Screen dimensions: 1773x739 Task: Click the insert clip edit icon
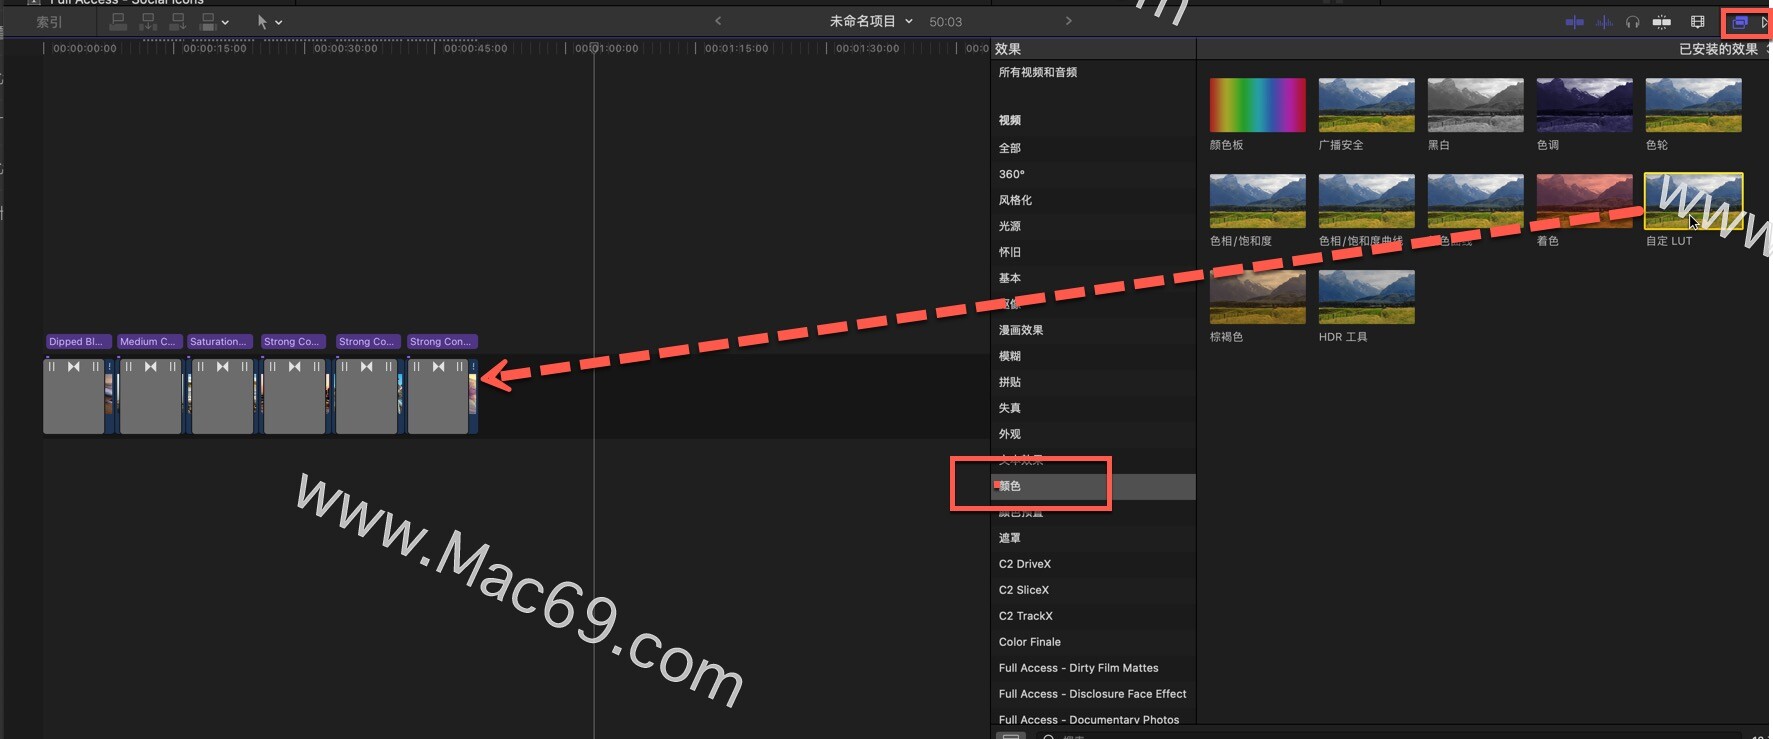point(148,21)
